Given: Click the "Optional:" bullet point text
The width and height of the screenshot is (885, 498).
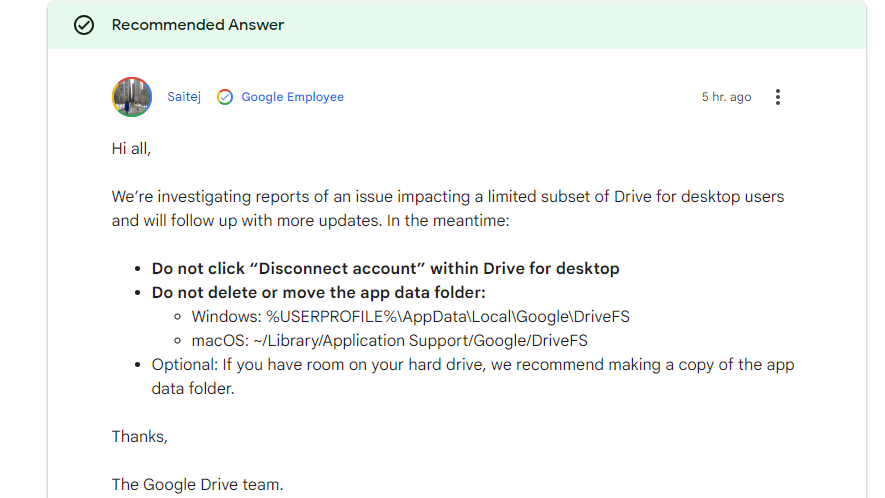Looking at the screenshot, I should pyautogui.click(x=184, y=365).
